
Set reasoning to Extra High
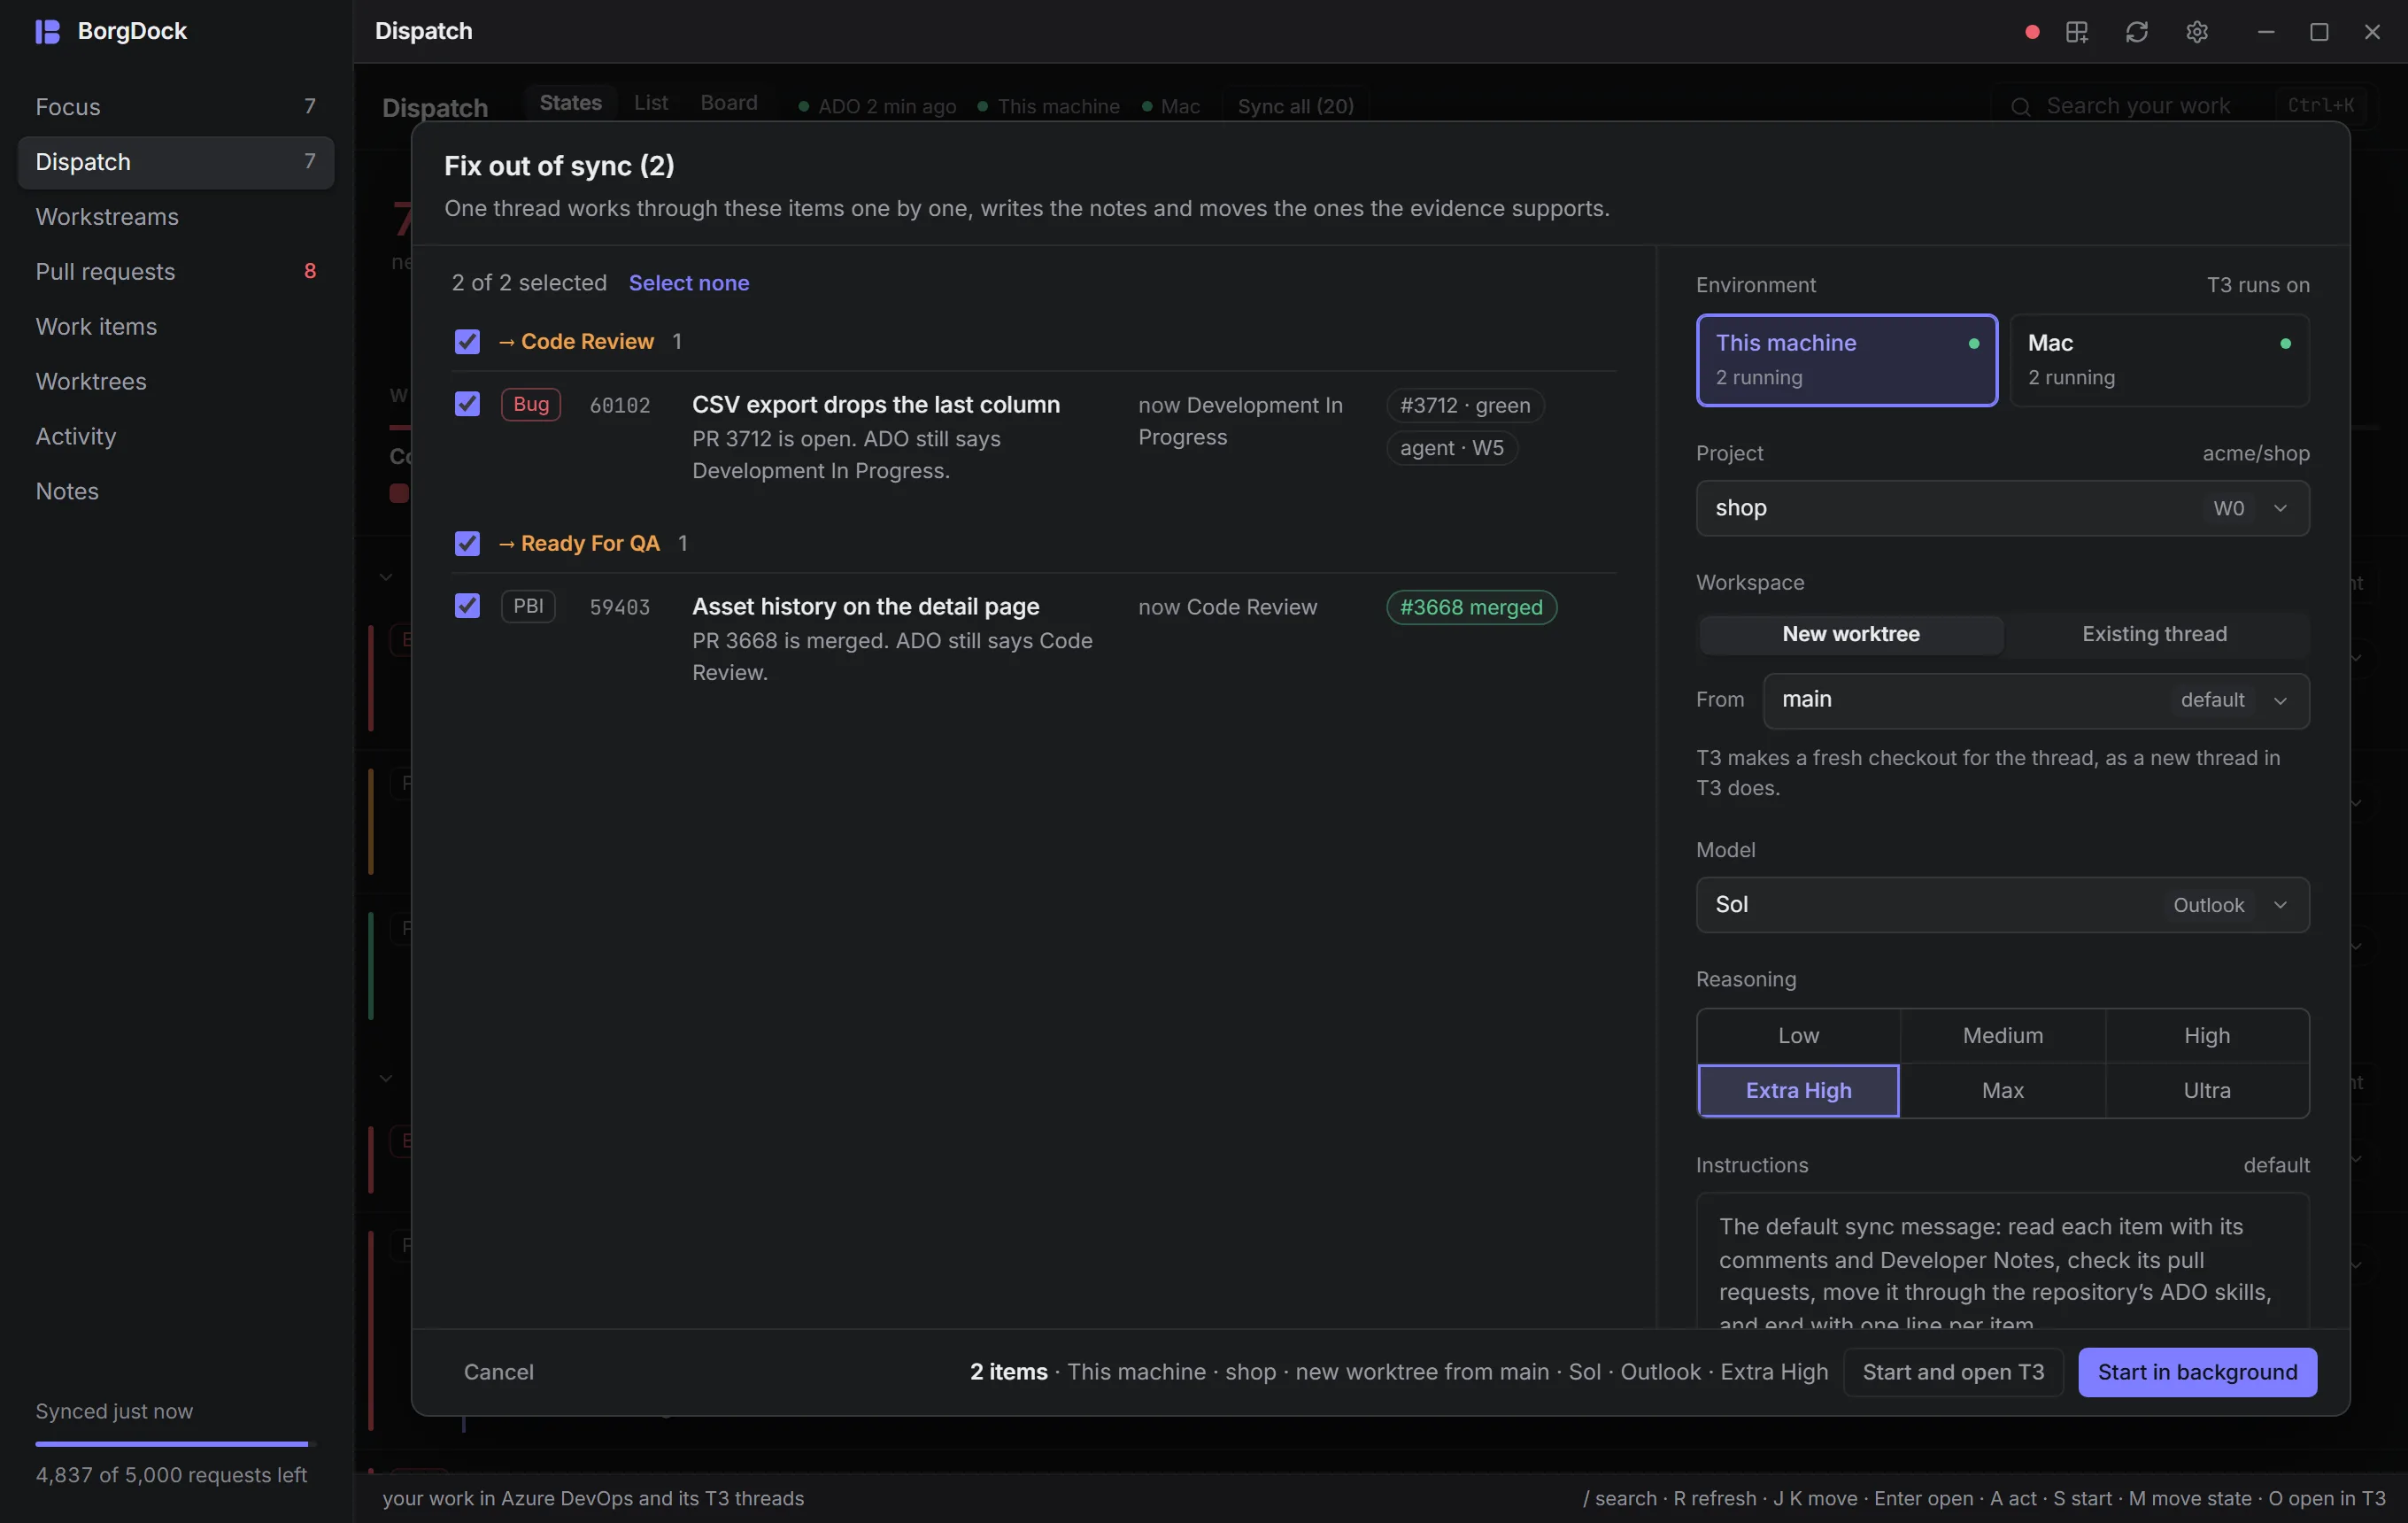pos(1798,1091)
